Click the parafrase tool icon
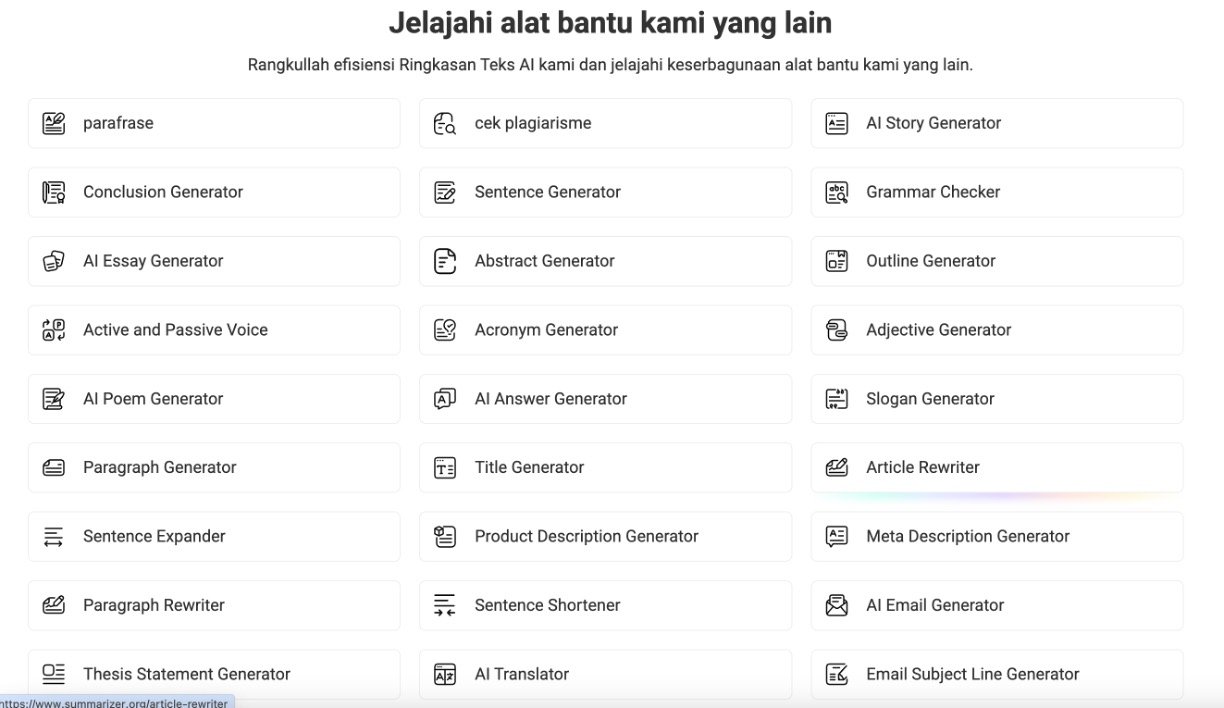This screenshot has width=1224, height=708. click(54, 123)
